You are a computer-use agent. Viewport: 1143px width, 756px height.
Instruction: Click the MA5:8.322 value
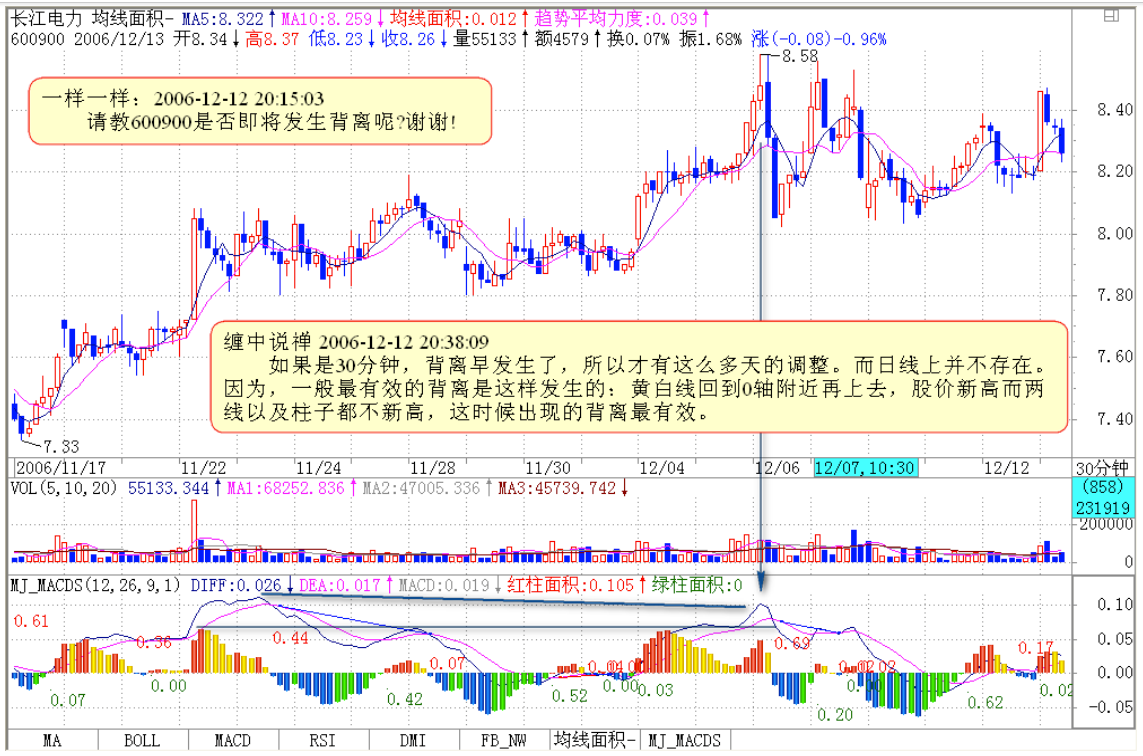tap(225, 18)
